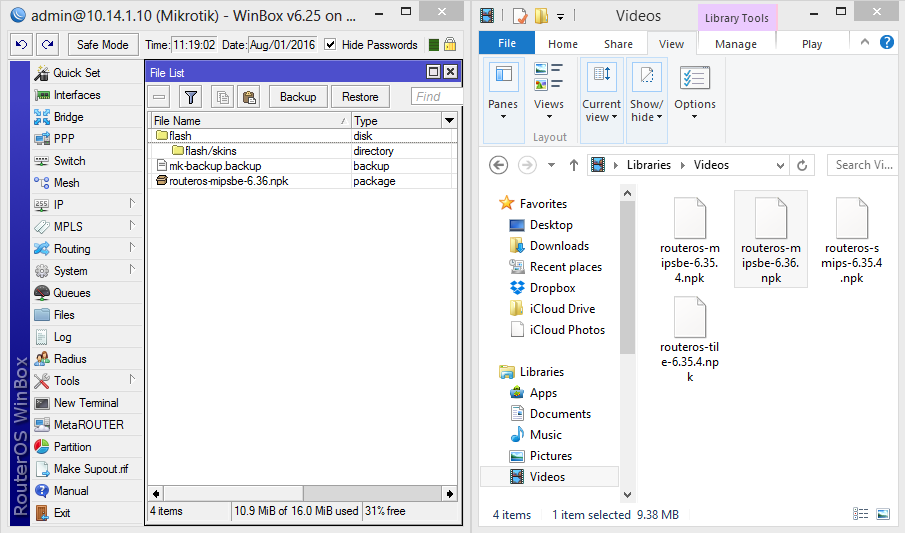This screenshot has height=533, width=905.
Task: Click the Restore button in File List
Action: click(360, 97)
